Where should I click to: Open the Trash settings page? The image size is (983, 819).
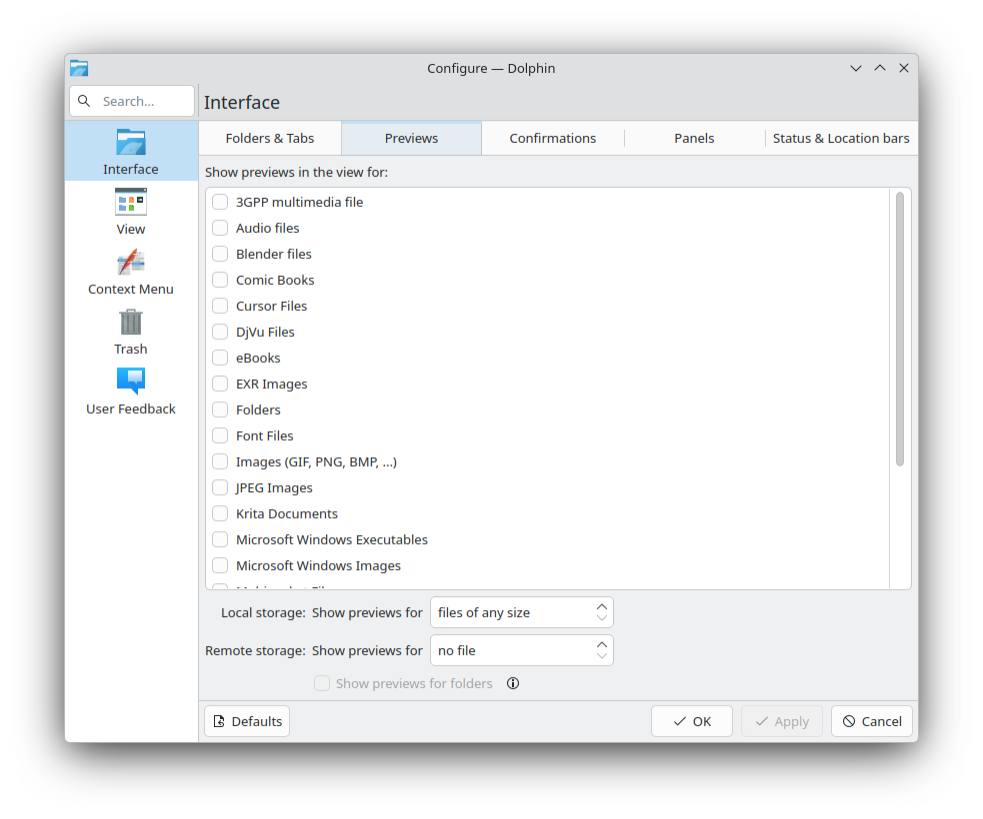[x=130, y=331]
